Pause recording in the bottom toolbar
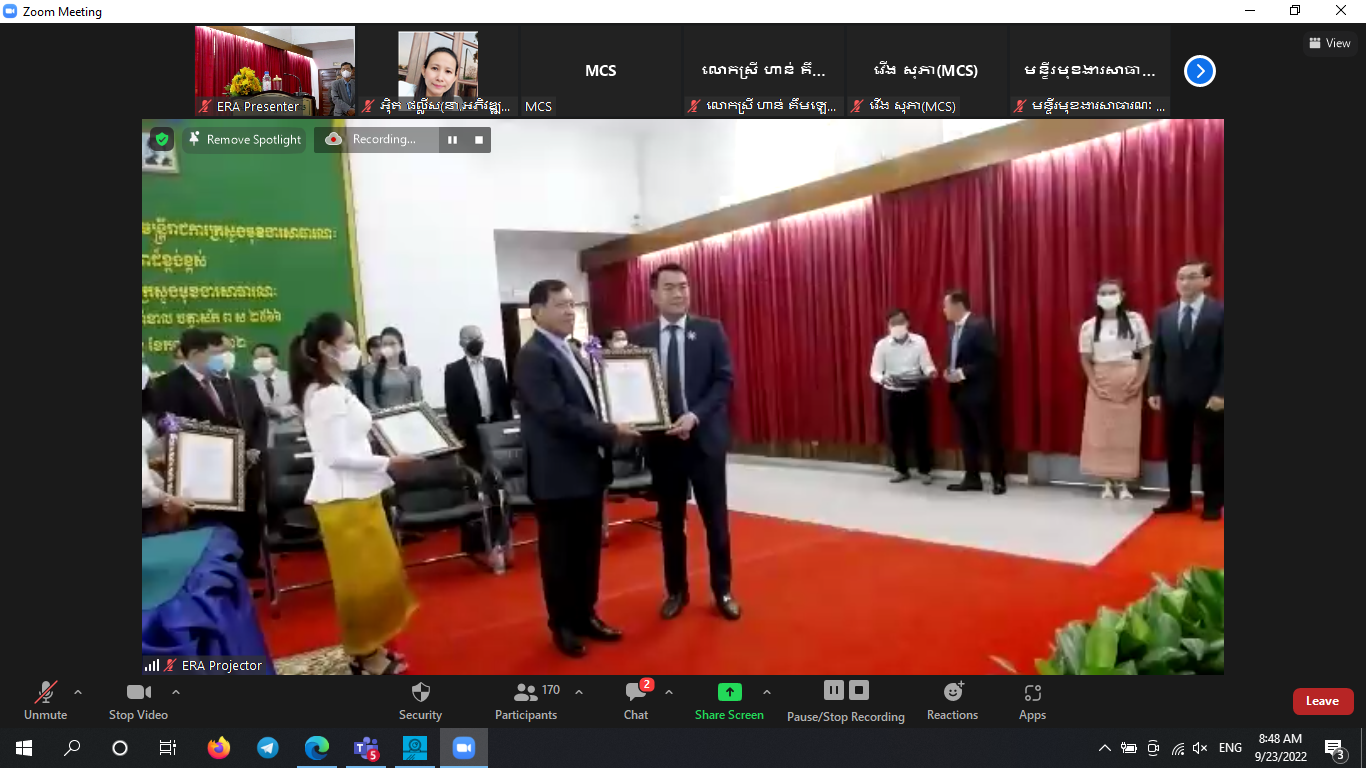The width and height of the screenshot is (1366, 768). pos(834,690)
